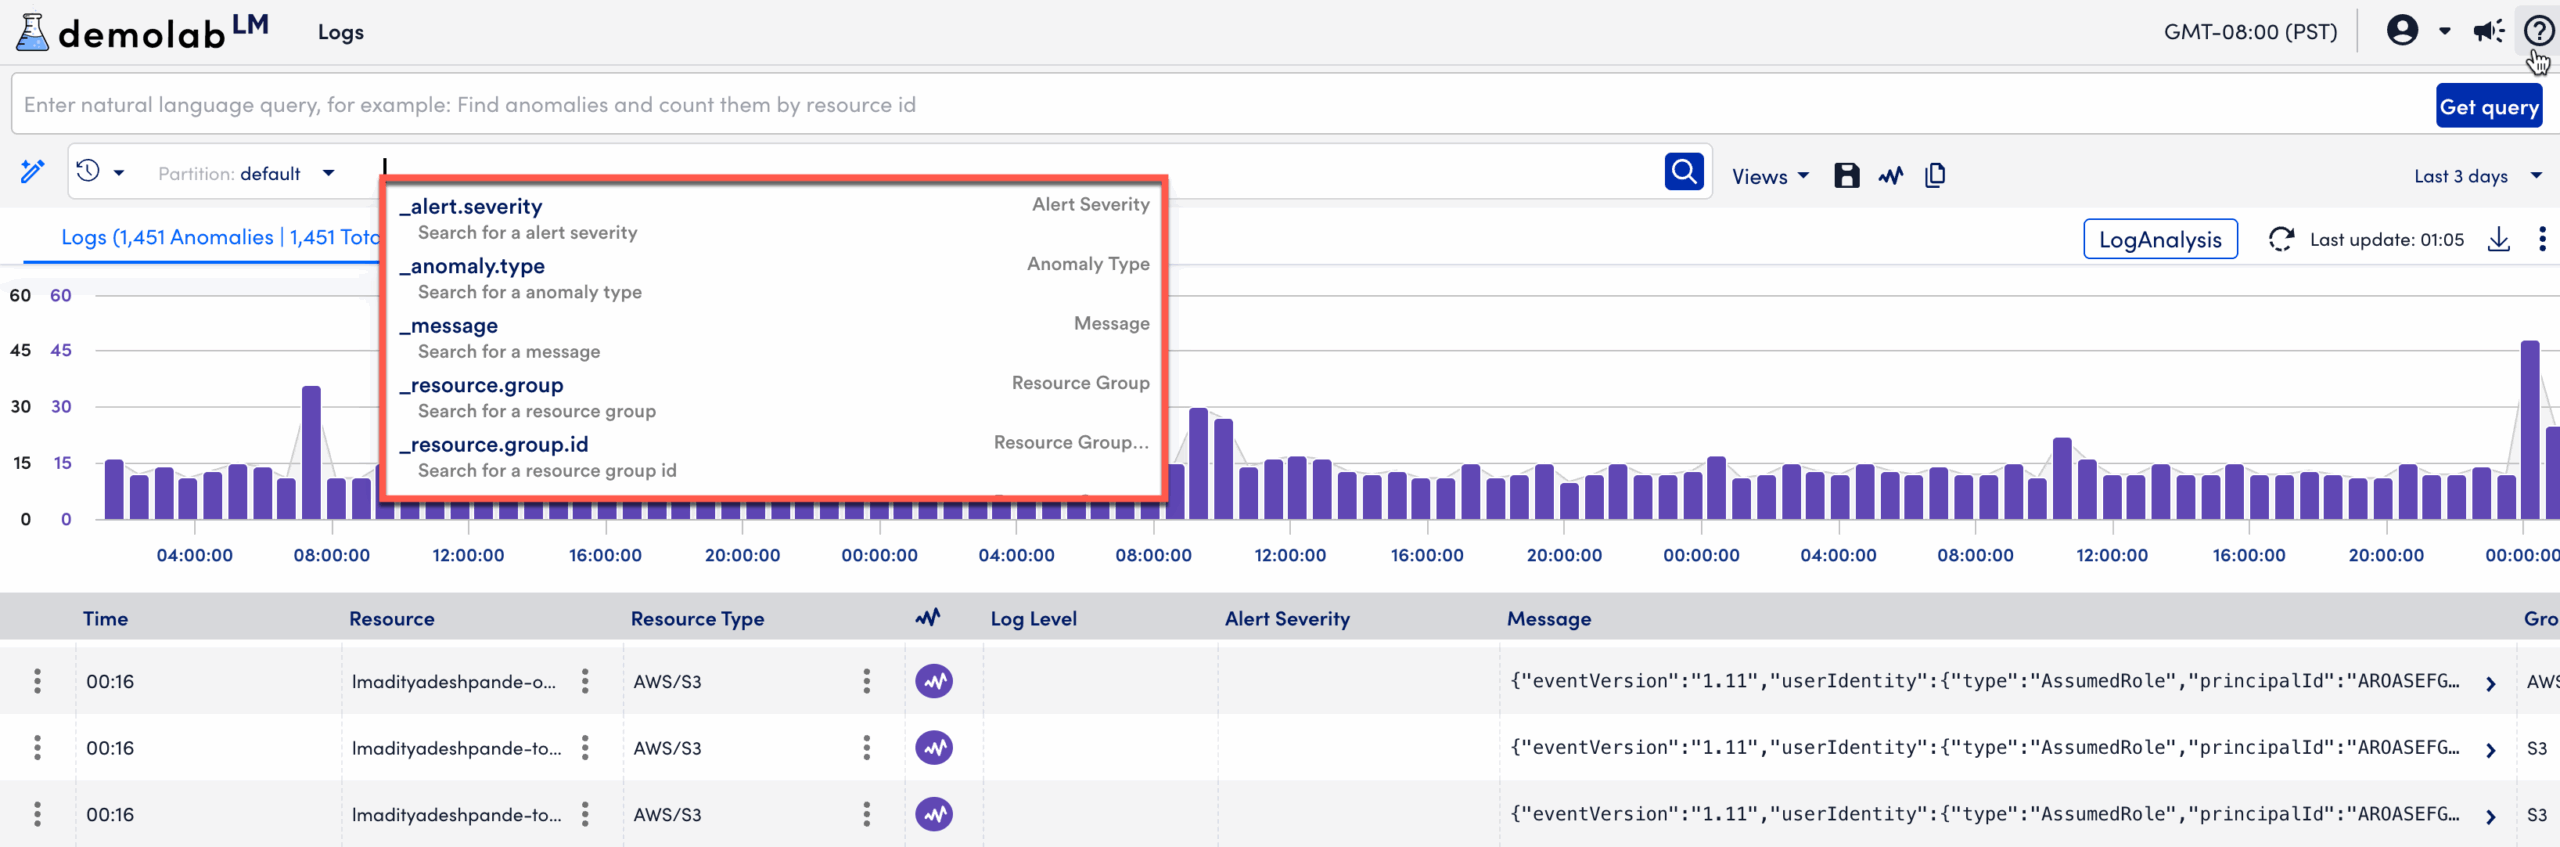Click the magnifier search icon button
Screen dimensions: 2560x847
coord(1684,172)
